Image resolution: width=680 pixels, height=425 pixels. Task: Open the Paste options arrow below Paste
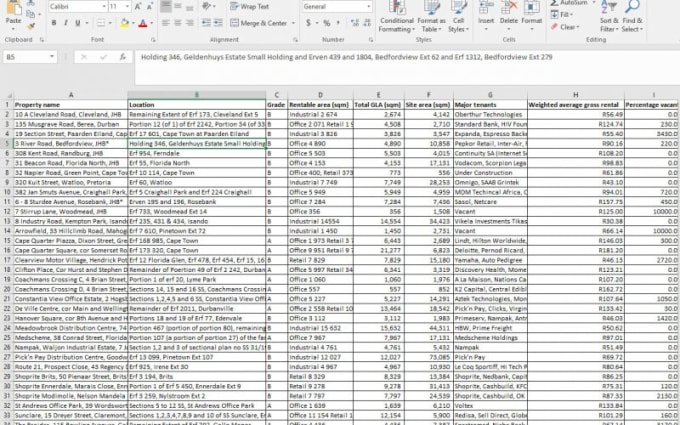(13, 29)
